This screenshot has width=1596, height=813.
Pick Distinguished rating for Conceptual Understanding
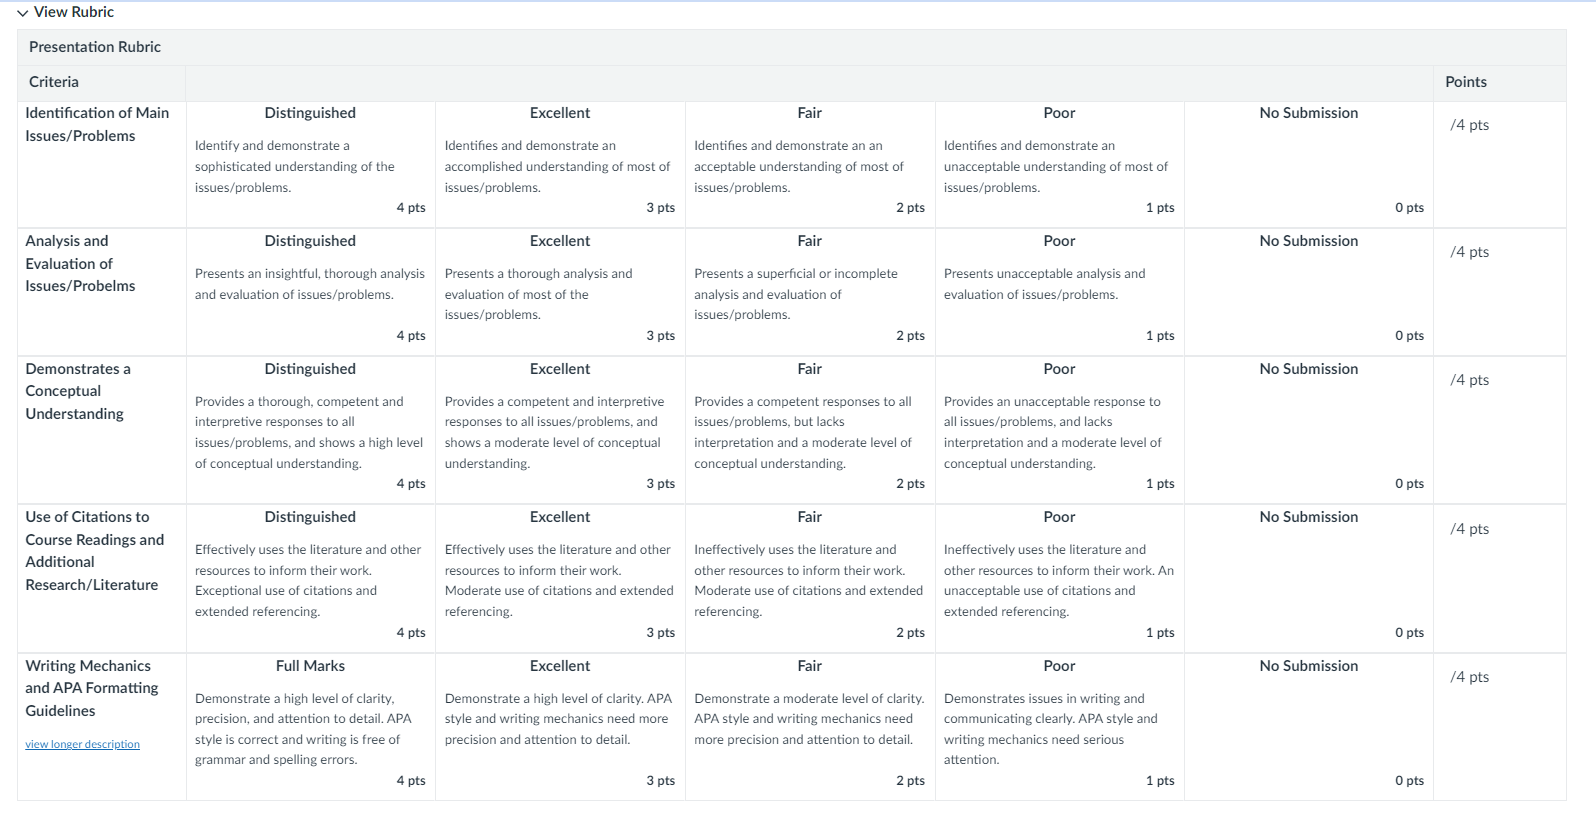coord(310,430)
